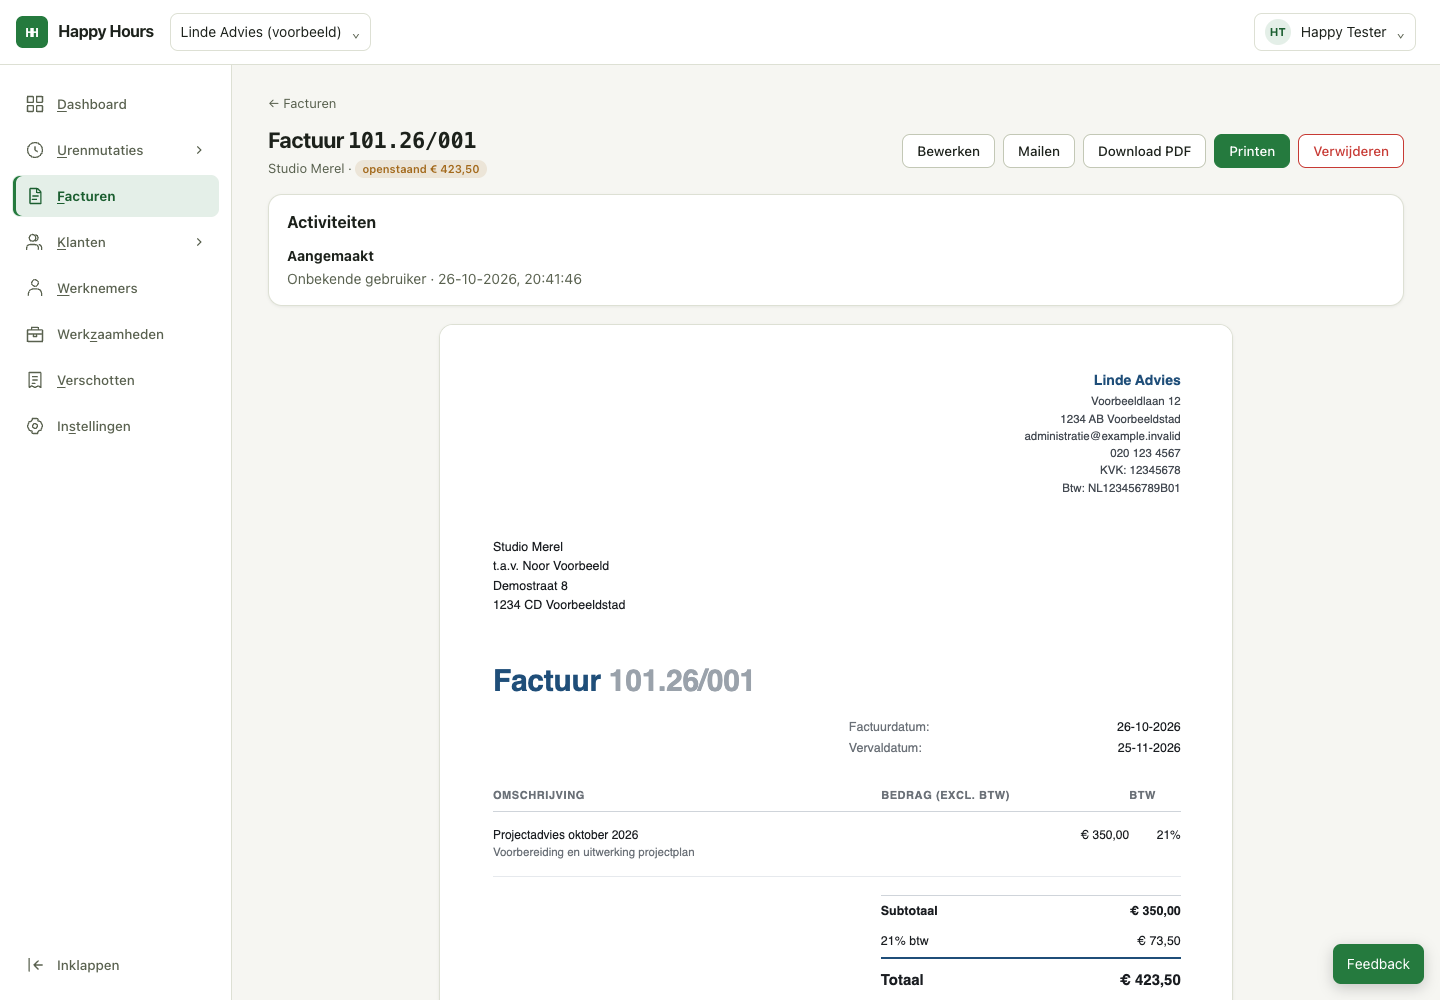
Task: Open Werkzaamheden in the sidebar
Action: pos(116,334)
